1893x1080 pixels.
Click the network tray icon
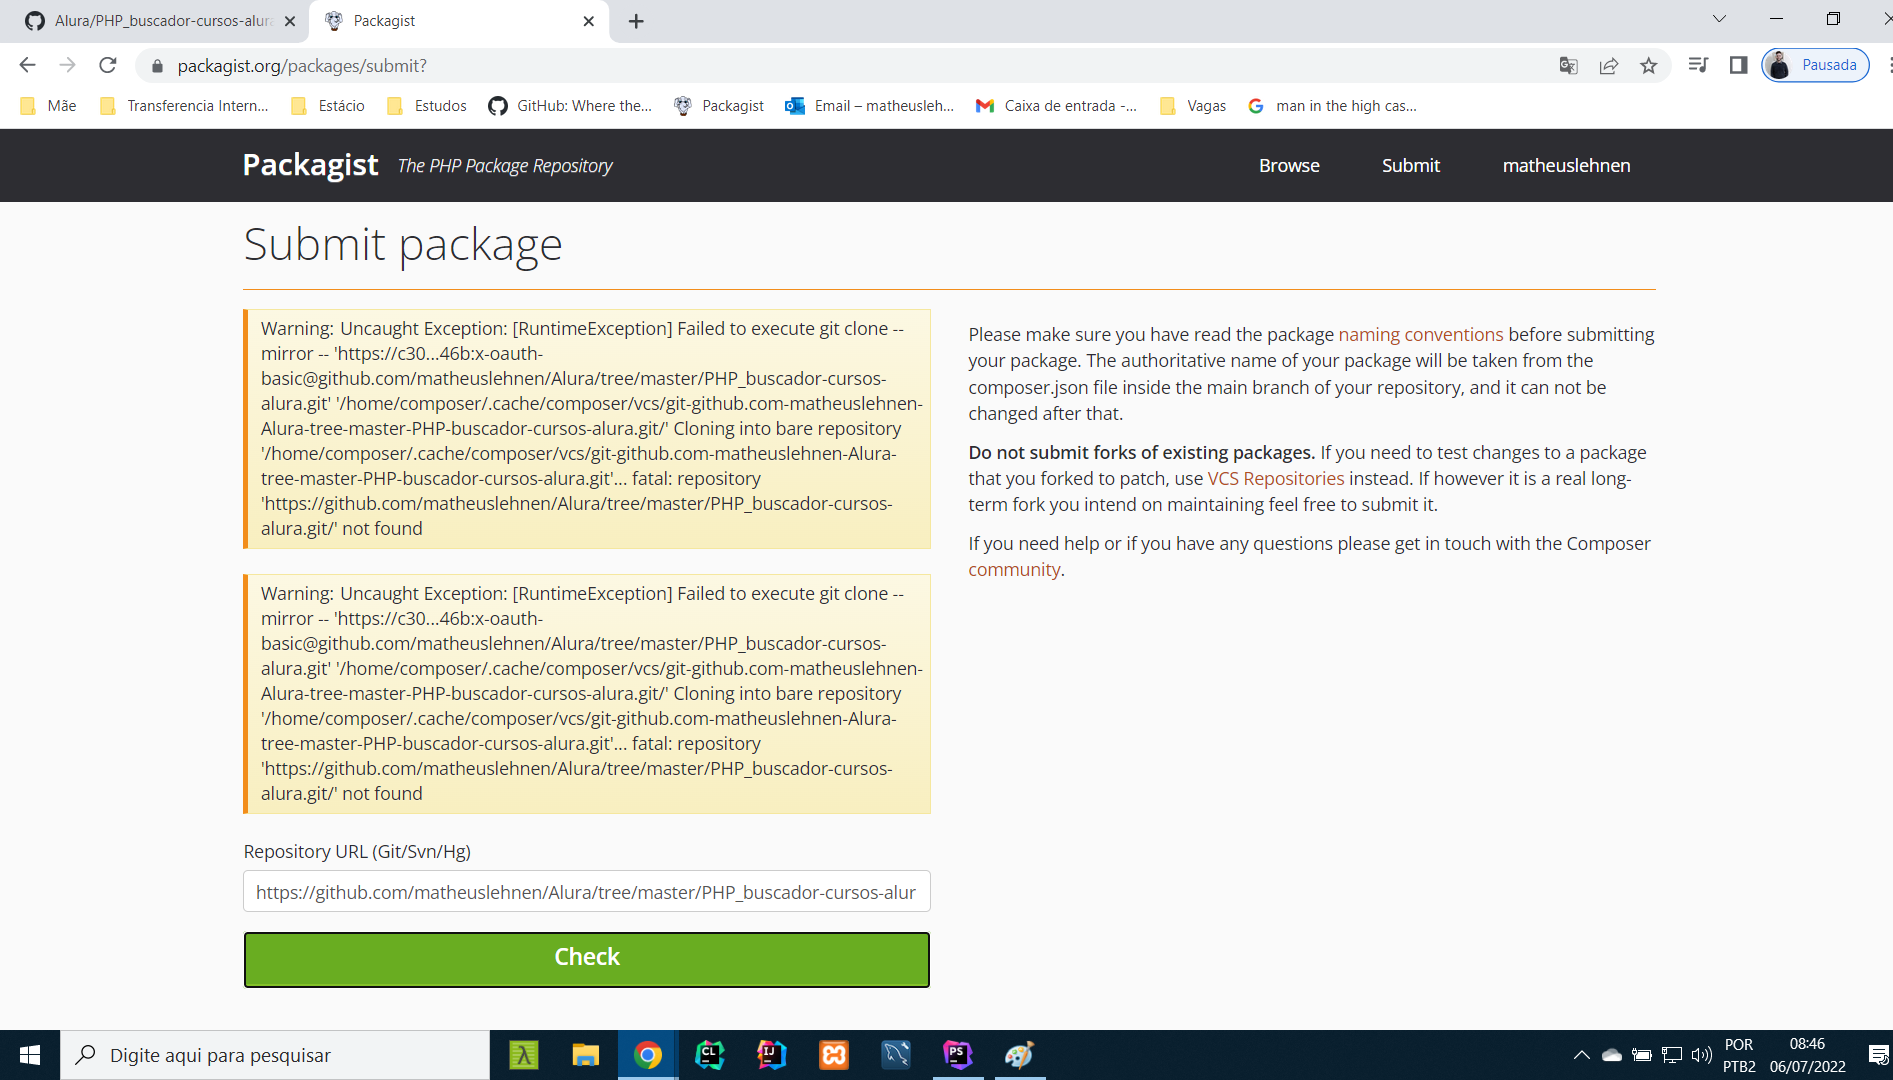tap(1672, 1055)
